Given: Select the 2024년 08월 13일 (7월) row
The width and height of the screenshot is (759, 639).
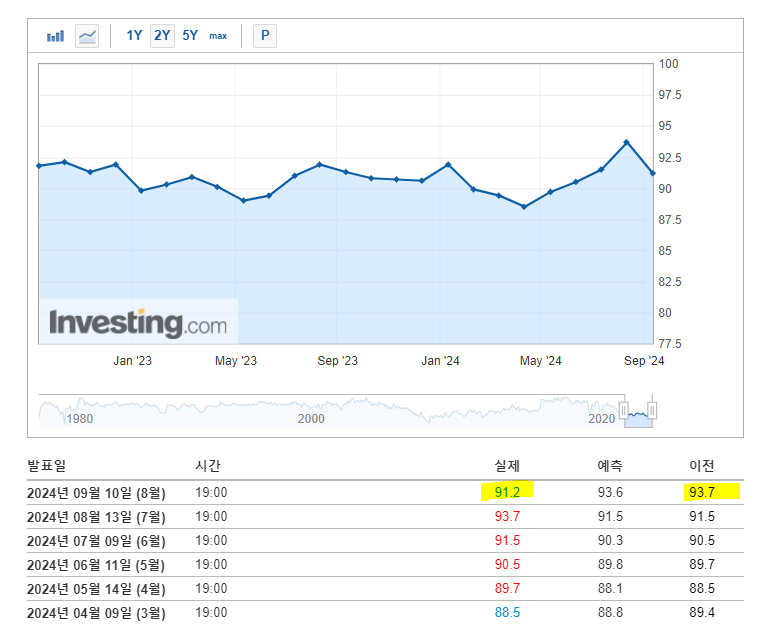Looking at the screenshot, I should pos(96,516).
